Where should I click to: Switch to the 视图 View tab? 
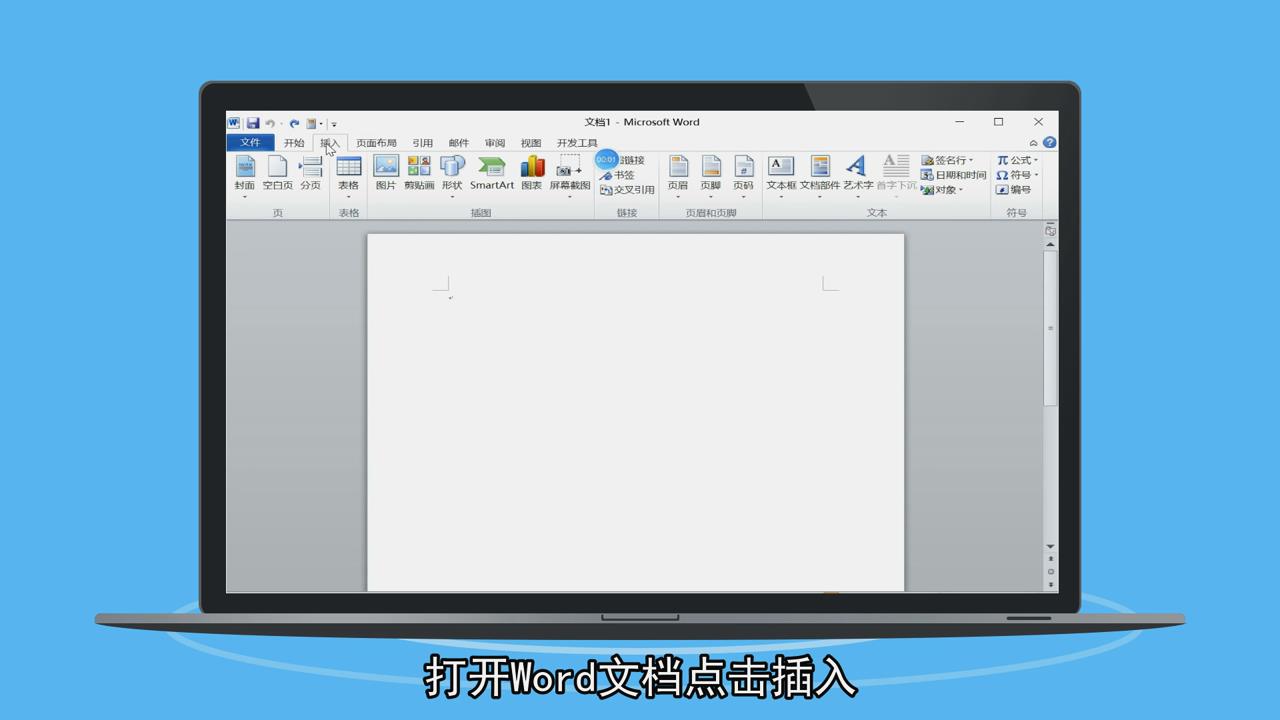[x=531, y=143]
